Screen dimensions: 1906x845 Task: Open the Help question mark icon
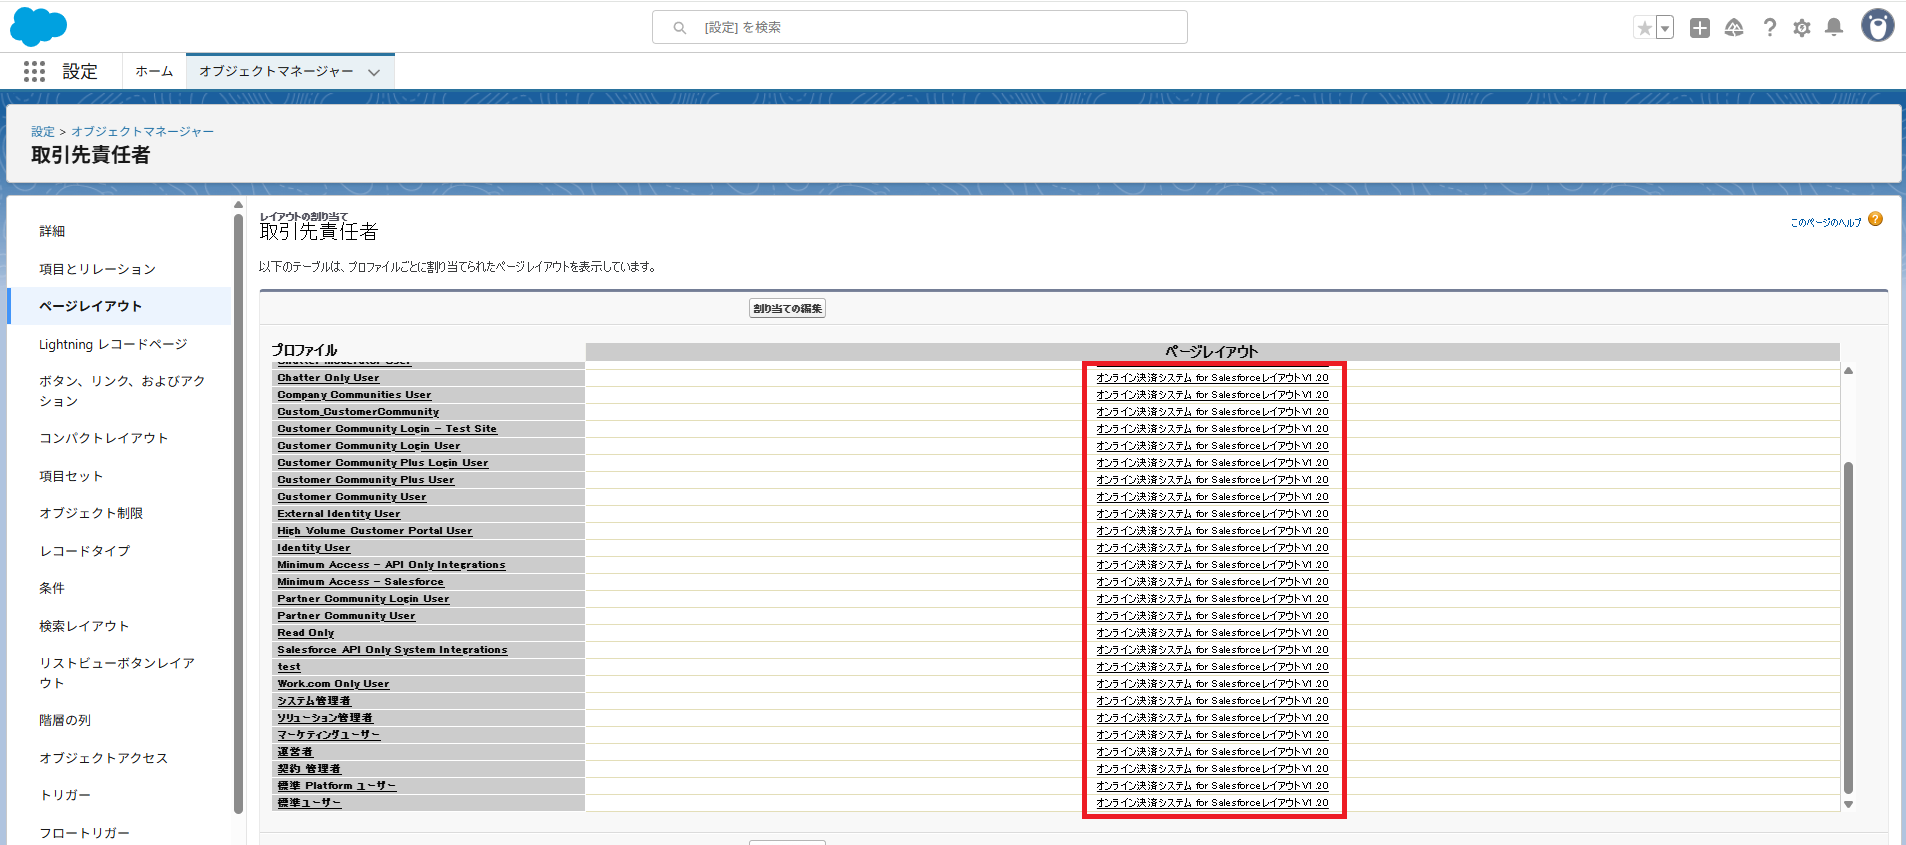tap(1769, 28)
